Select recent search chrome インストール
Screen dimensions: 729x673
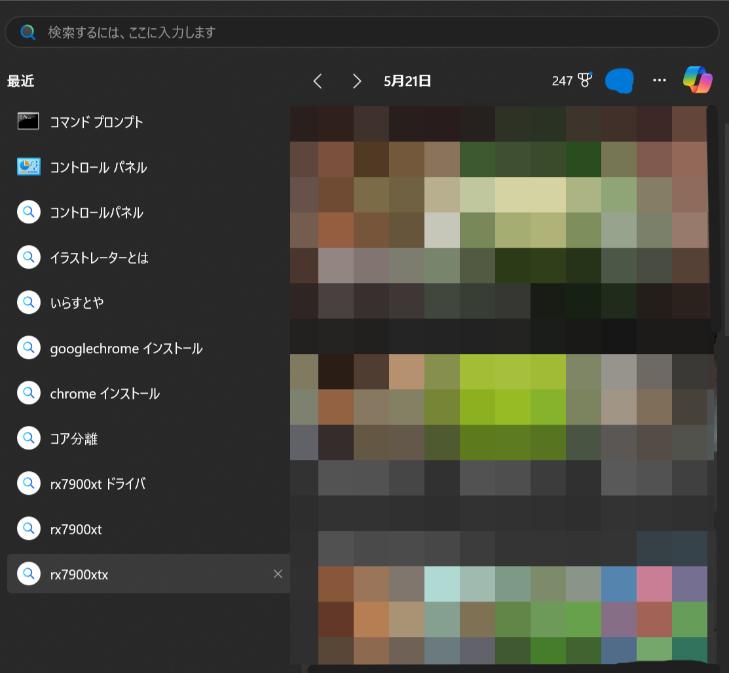(148, 393)
